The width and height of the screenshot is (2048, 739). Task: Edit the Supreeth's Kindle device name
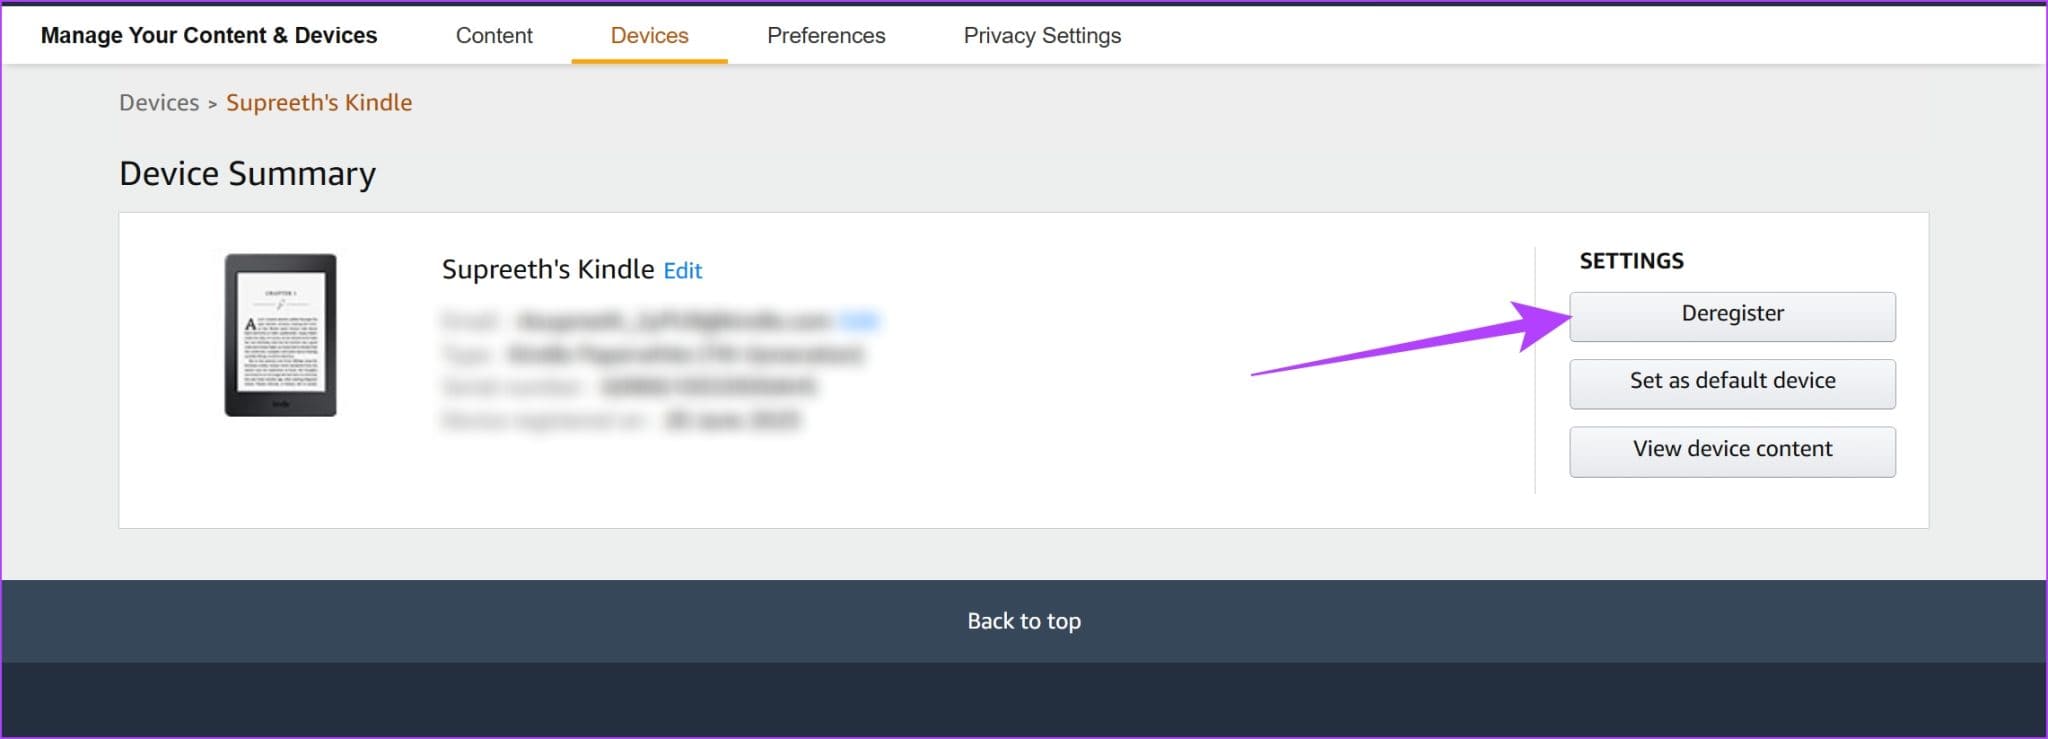(x=683, y=271)
